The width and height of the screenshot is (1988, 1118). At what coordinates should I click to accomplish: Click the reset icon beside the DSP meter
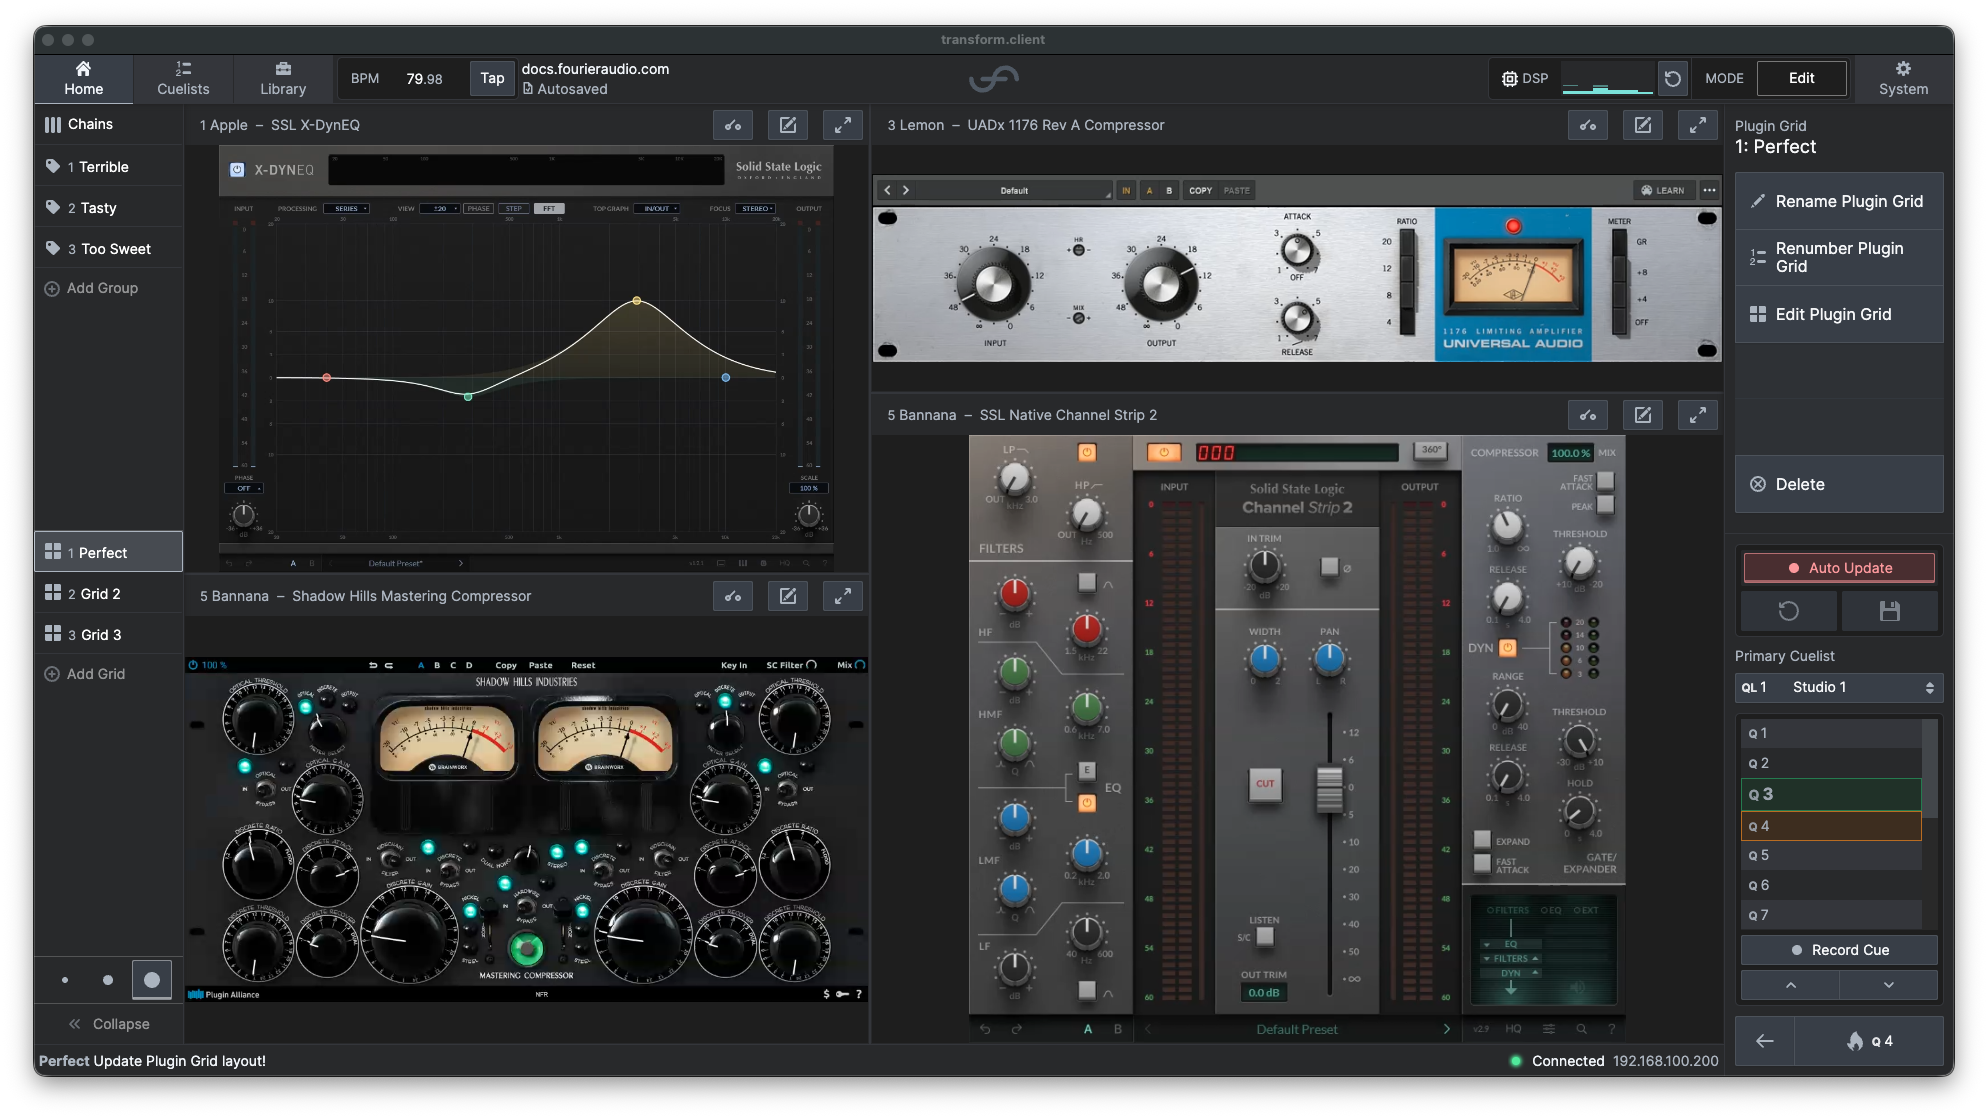(1672, 78)
